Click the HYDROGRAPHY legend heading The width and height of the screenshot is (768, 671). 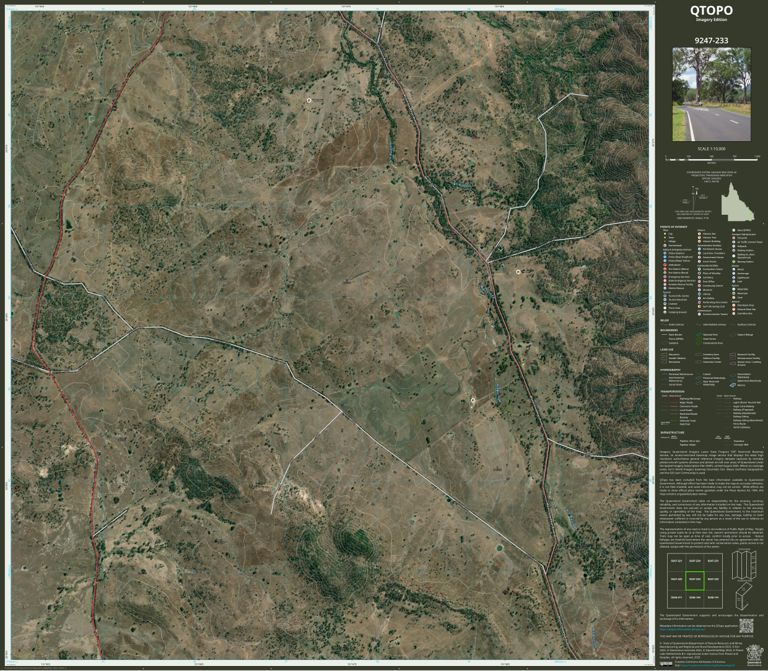[670, 370]
